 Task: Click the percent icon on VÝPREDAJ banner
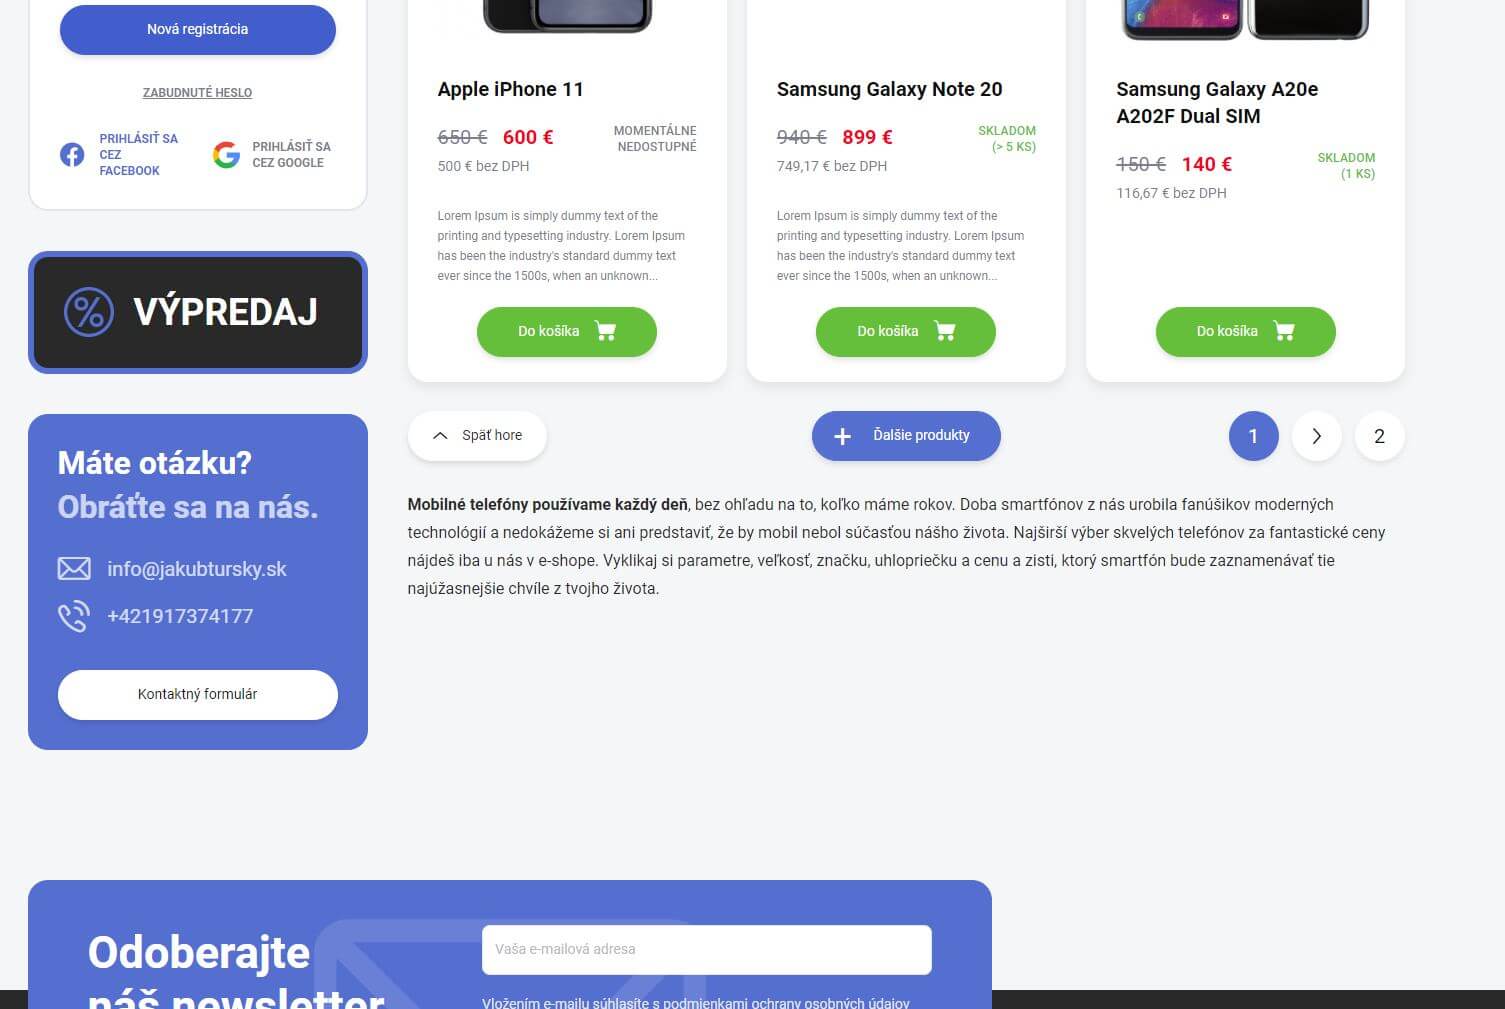[89, 312]
